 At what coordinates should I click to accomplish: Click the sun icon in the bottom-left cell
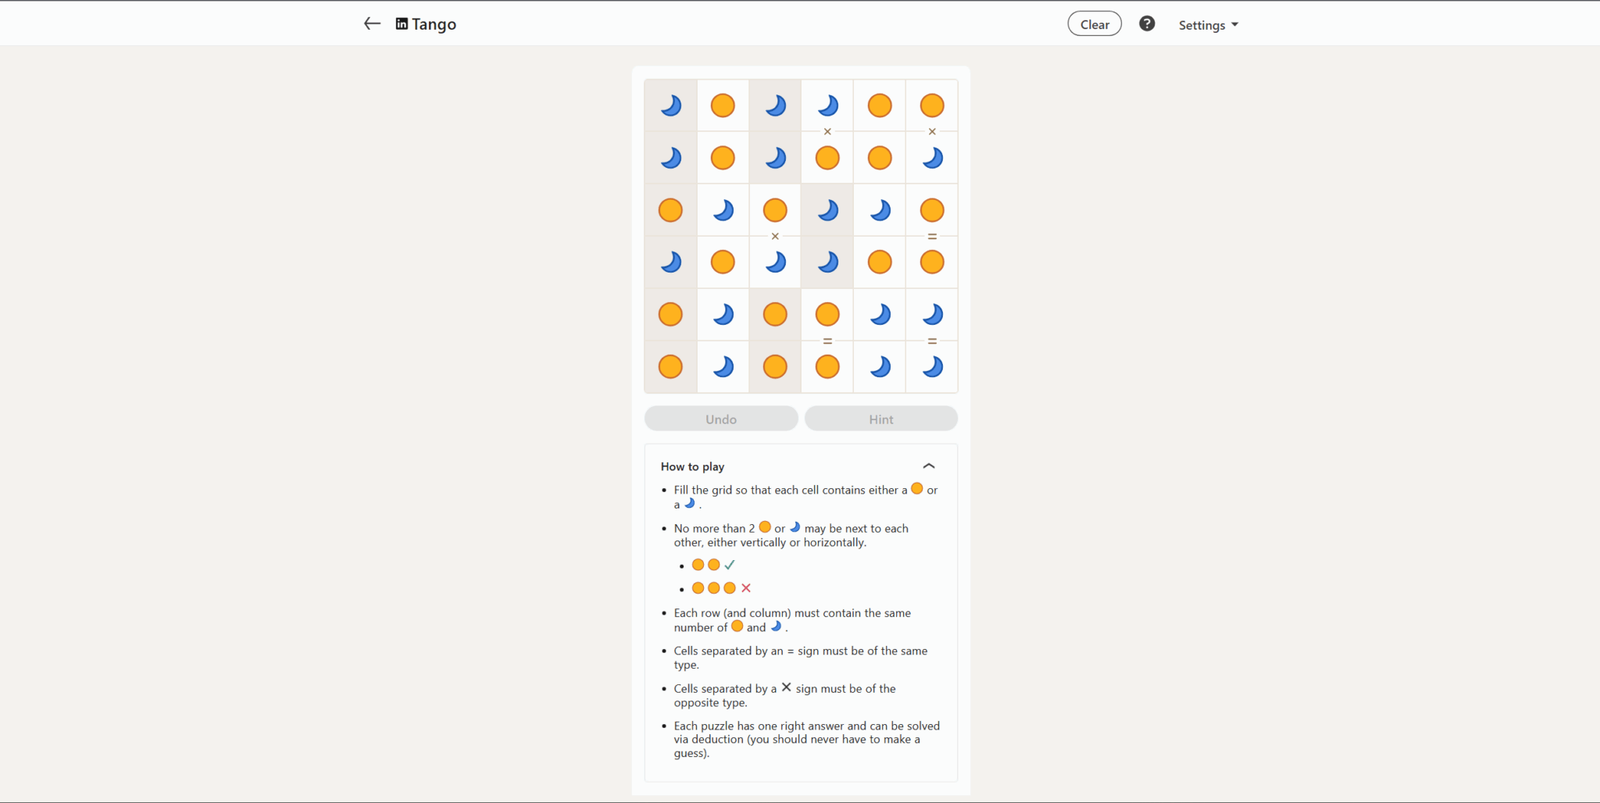pyautogui.click(x=670, y=366)
